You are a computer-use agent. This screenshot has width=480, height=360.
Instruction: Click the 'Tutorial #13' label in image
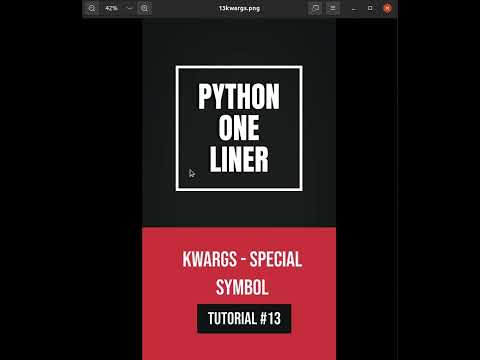click(x=244, y=318)
